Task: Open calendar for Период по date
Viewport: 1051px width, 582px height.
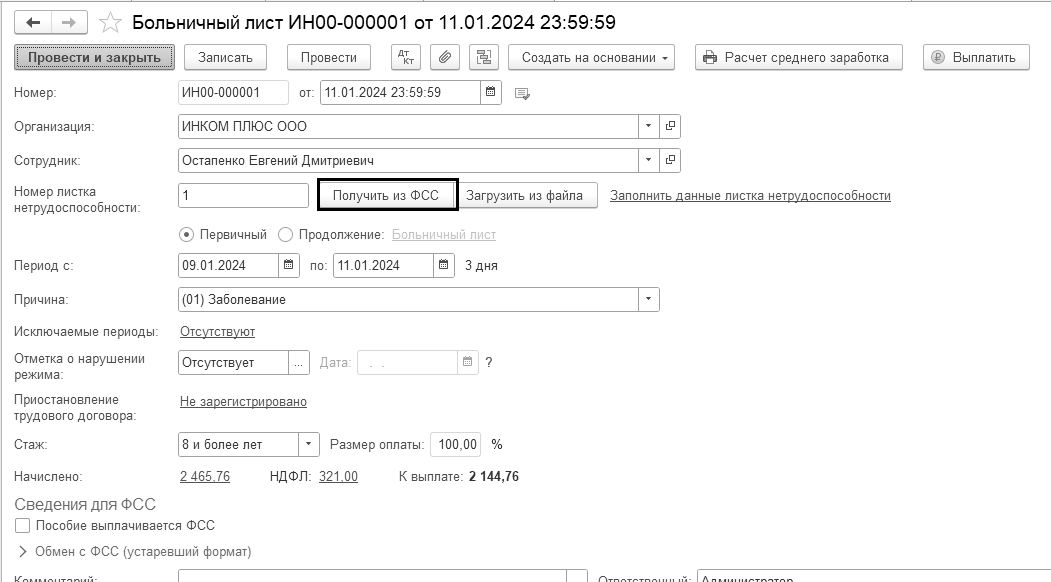Action: click(x=443, y=265)
